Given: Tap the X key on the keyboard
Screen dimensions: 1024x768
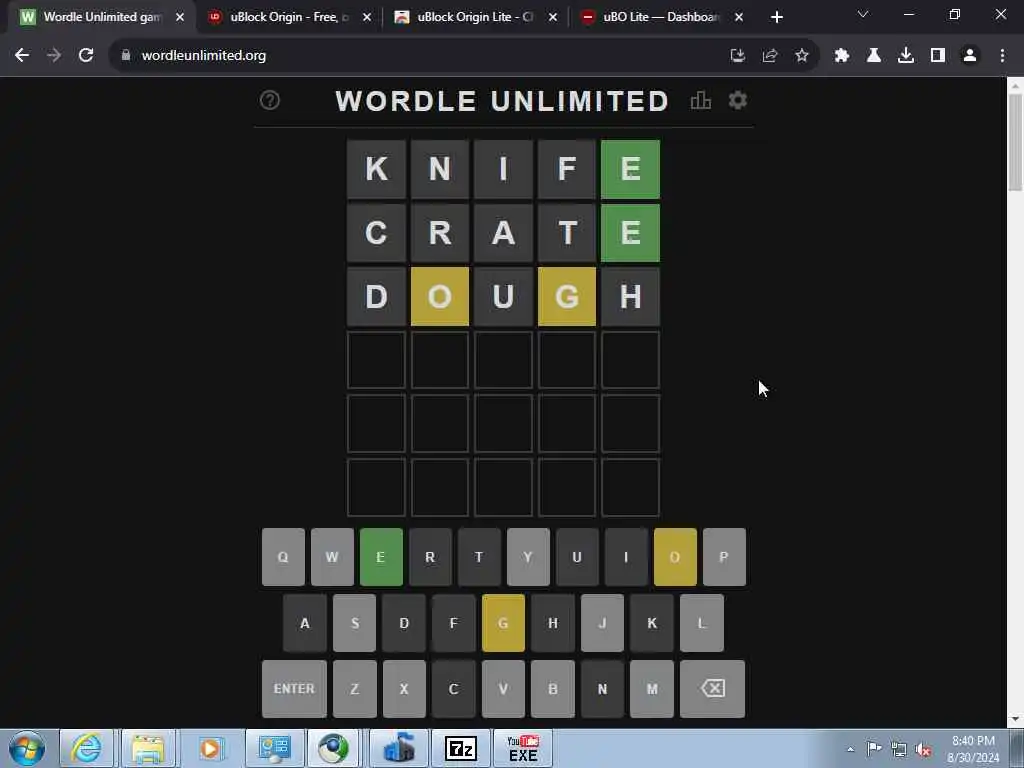Looking at the screenshot, I should click(x=404, y=689).
